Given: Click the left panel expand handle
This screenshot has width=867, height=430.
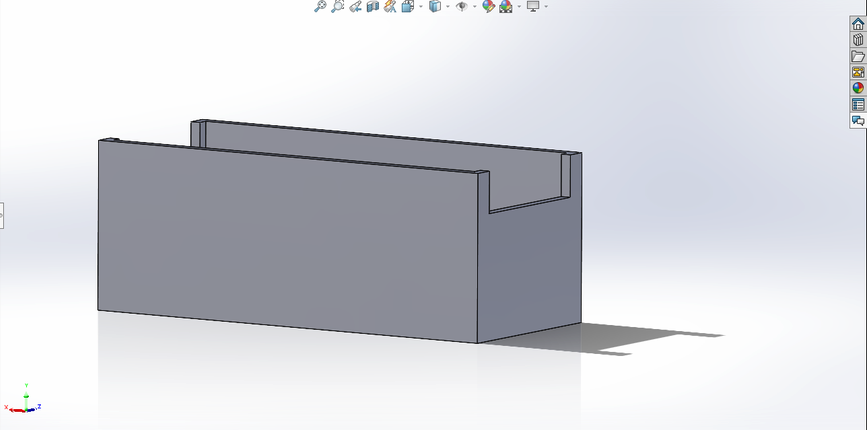Looking at the screenshot, I should pos(2,216).
